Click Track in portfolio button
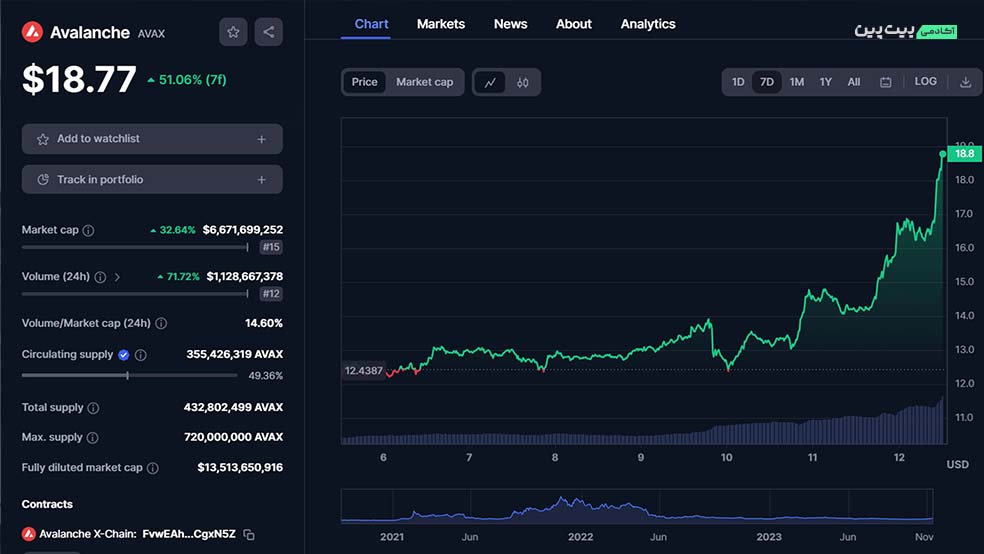Screen dimensions: 984x554 [x=152, y=180]
